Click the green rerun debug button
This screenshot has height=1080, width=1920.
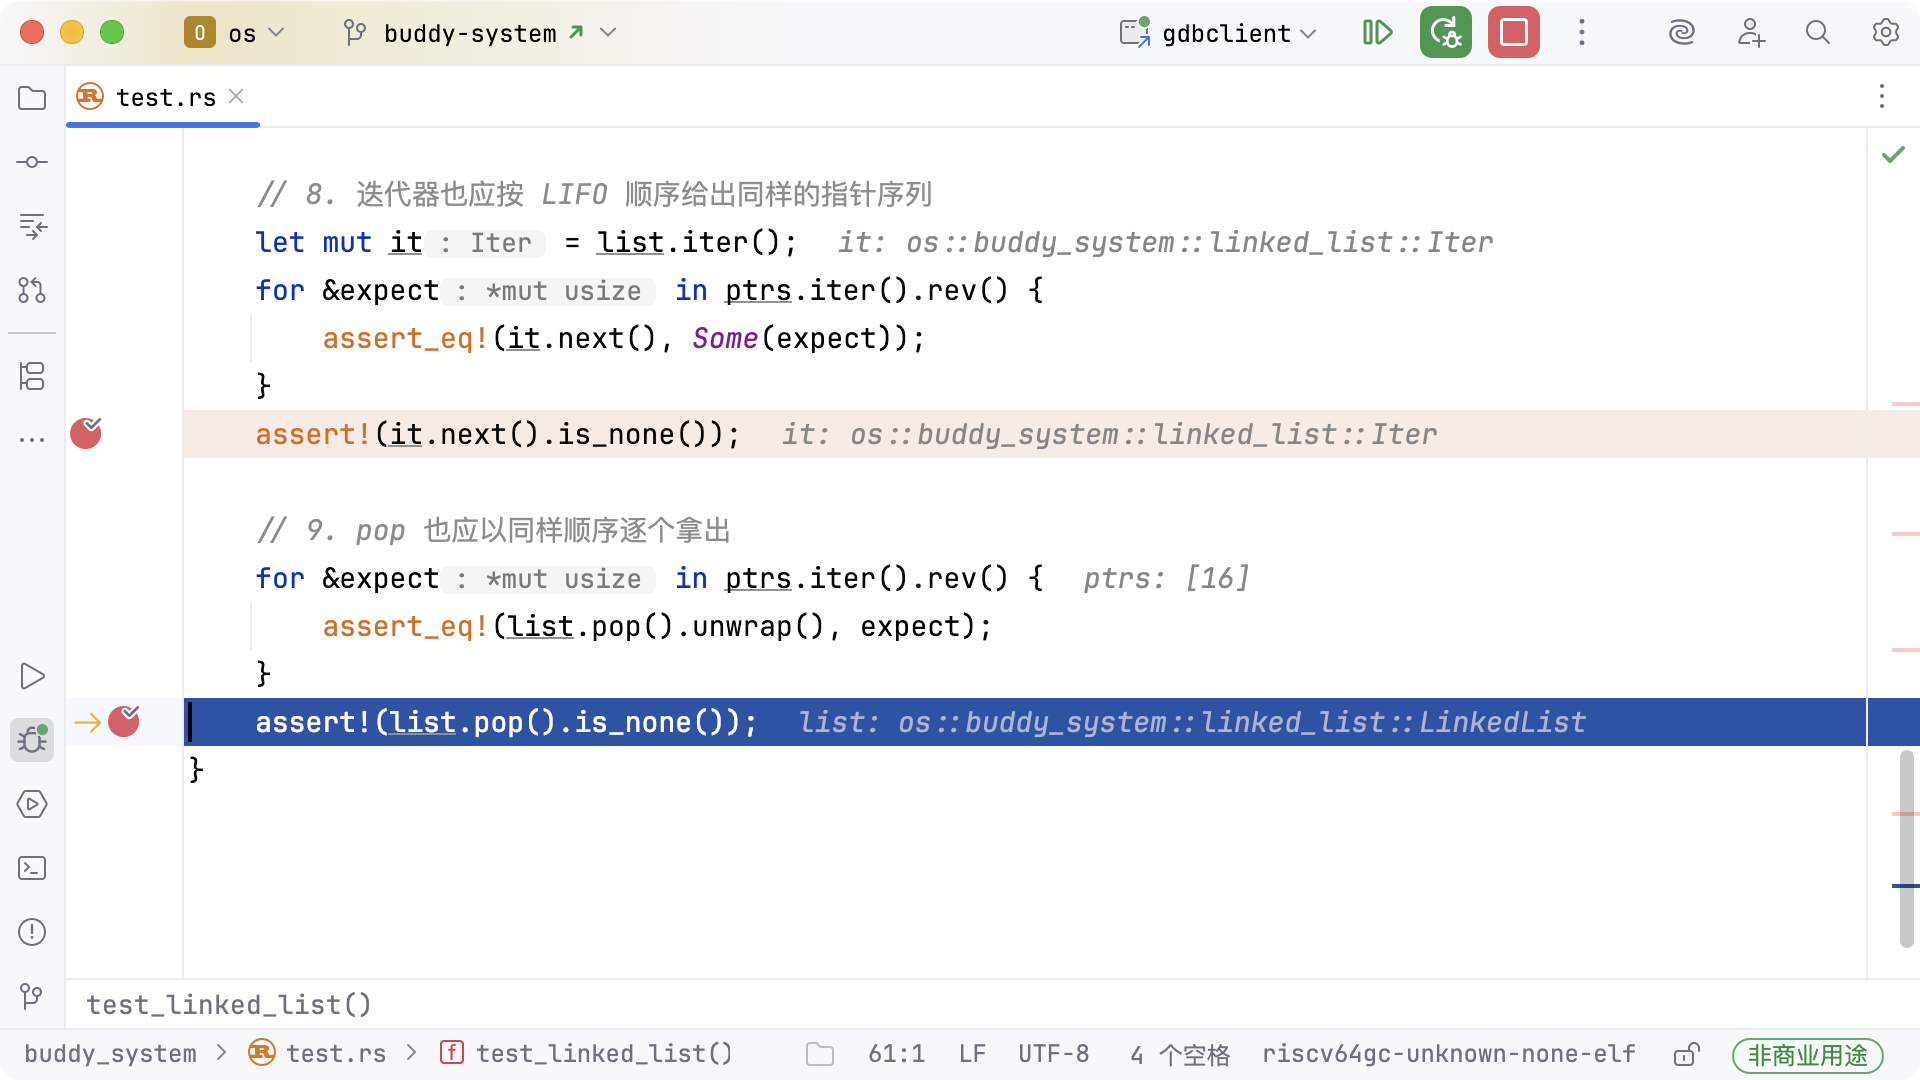(1445, 33)
